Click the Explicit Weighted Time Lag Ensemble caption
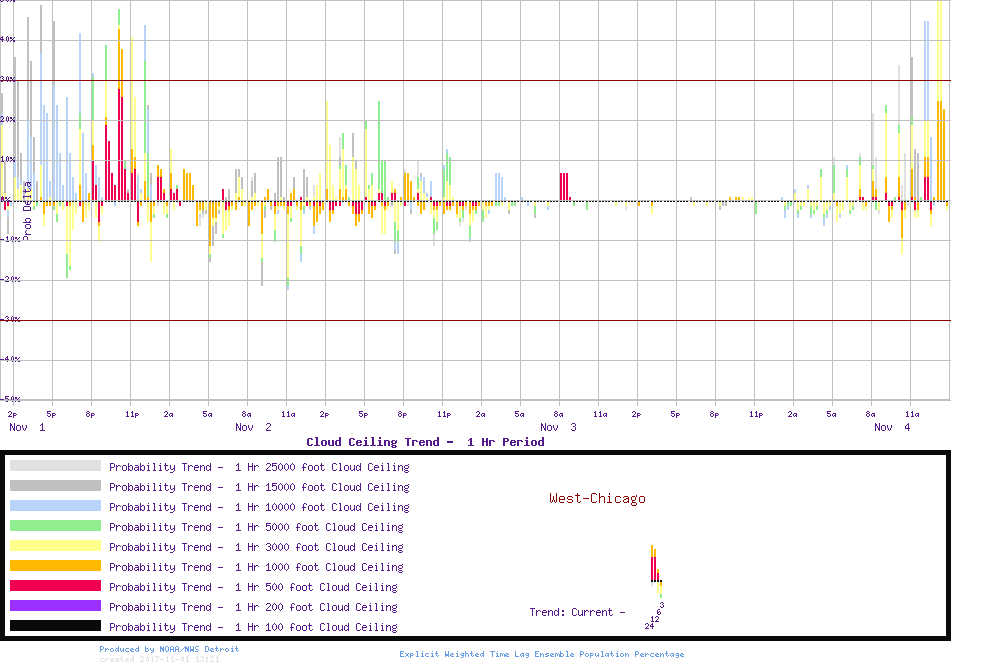This screenshot has height=670, width=1000. 541,654
